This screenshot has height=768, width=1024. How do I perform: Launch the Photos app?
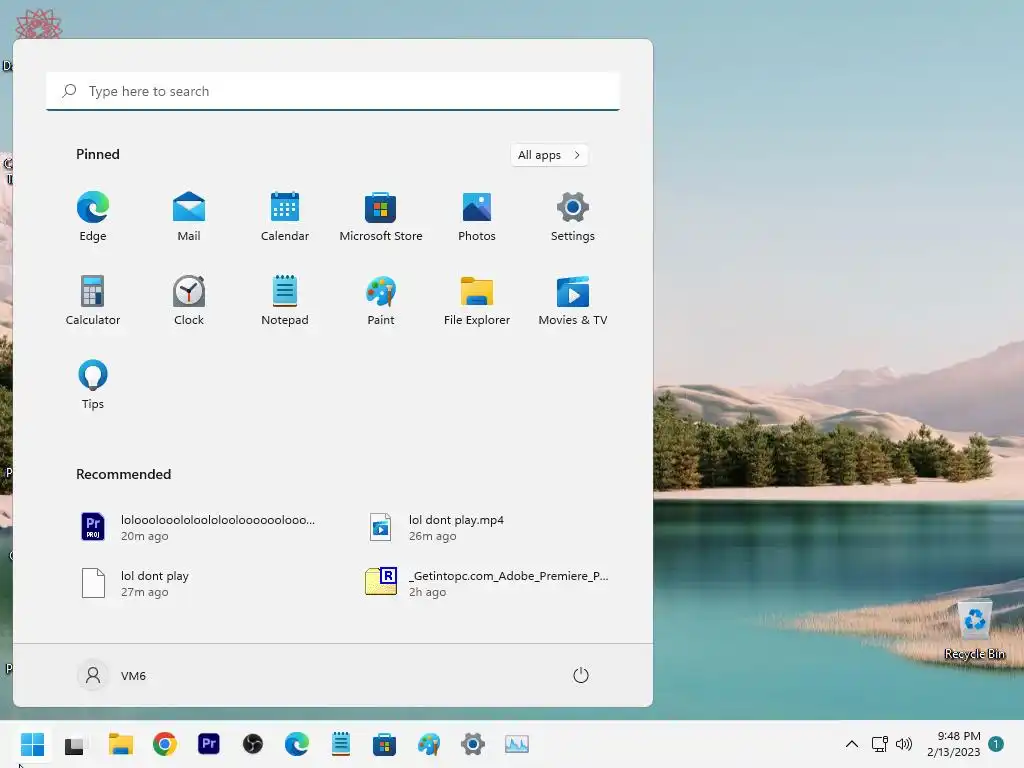point(477,217)
